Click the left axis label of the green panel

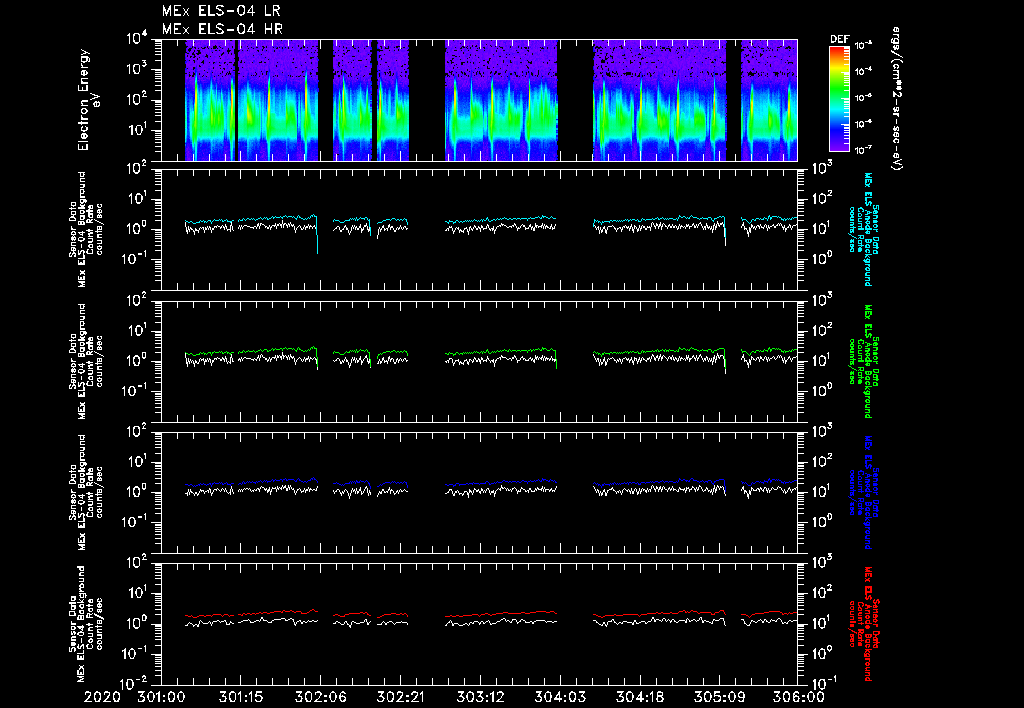(x=86, y=361)
